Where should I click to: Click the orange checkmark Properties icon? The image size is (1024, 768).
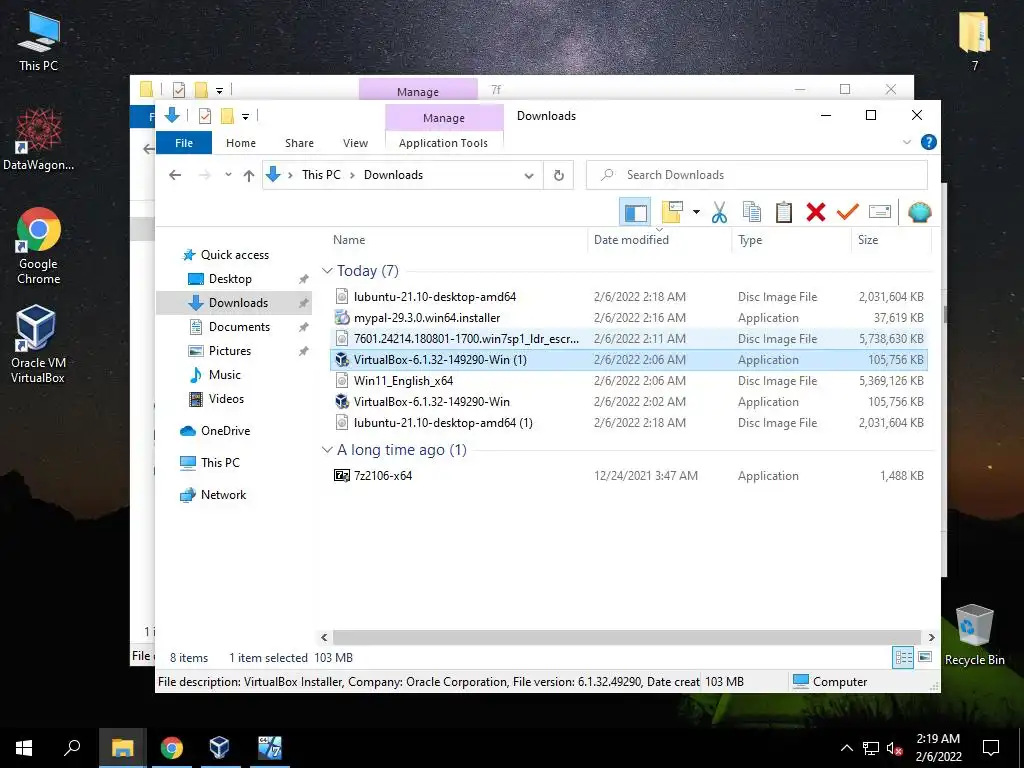(x=848, y=212)
